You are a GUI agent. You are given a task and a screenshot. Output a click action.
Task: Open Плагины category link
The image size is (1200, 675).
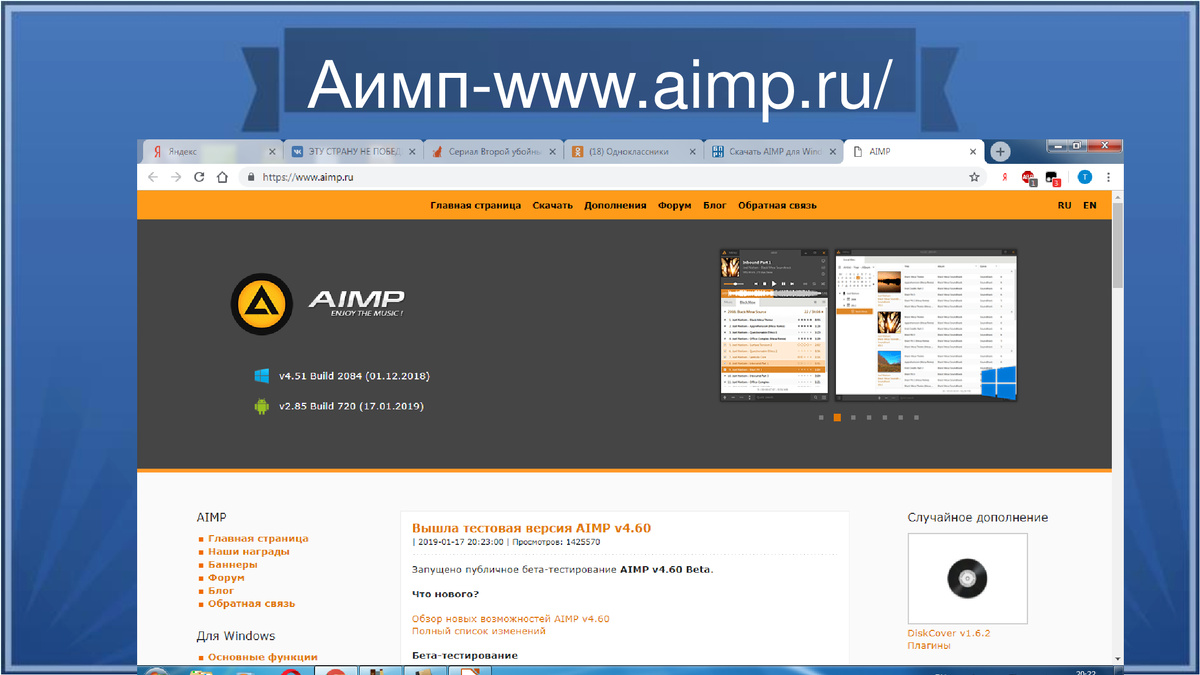click(x=929, y=646)
